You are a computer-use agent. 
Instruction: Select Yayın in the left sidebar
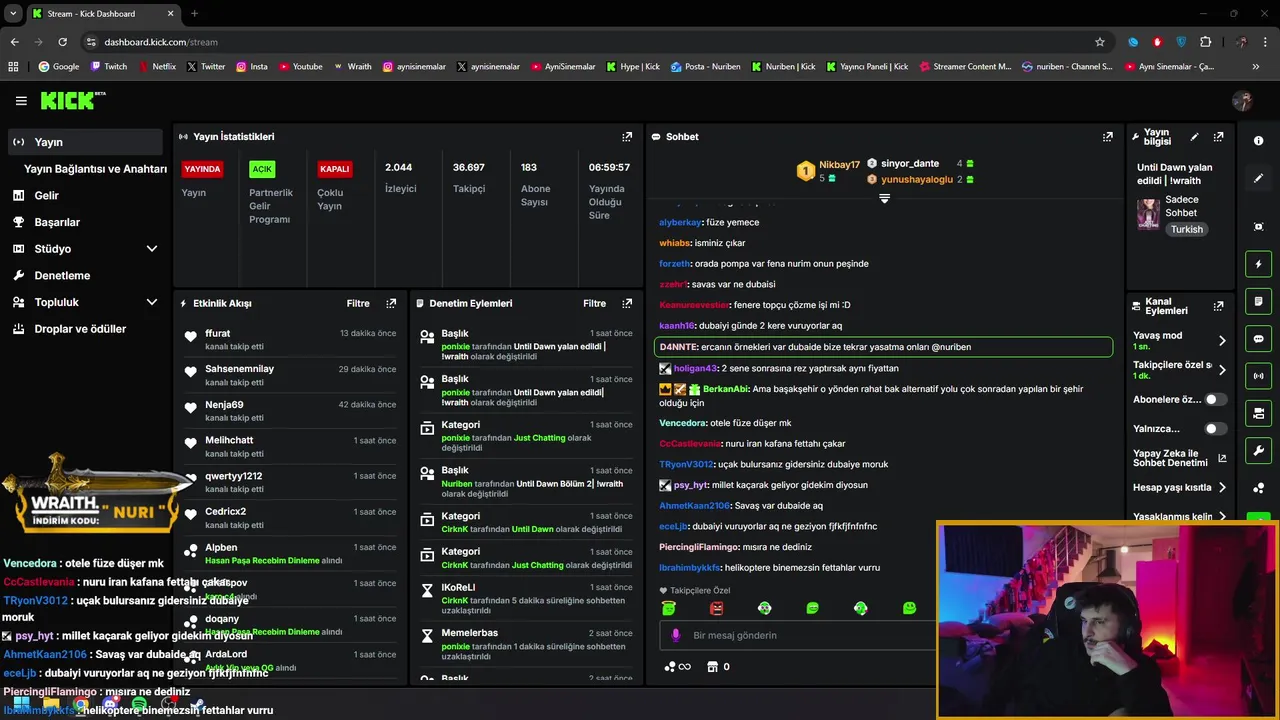tap(84, 142)
